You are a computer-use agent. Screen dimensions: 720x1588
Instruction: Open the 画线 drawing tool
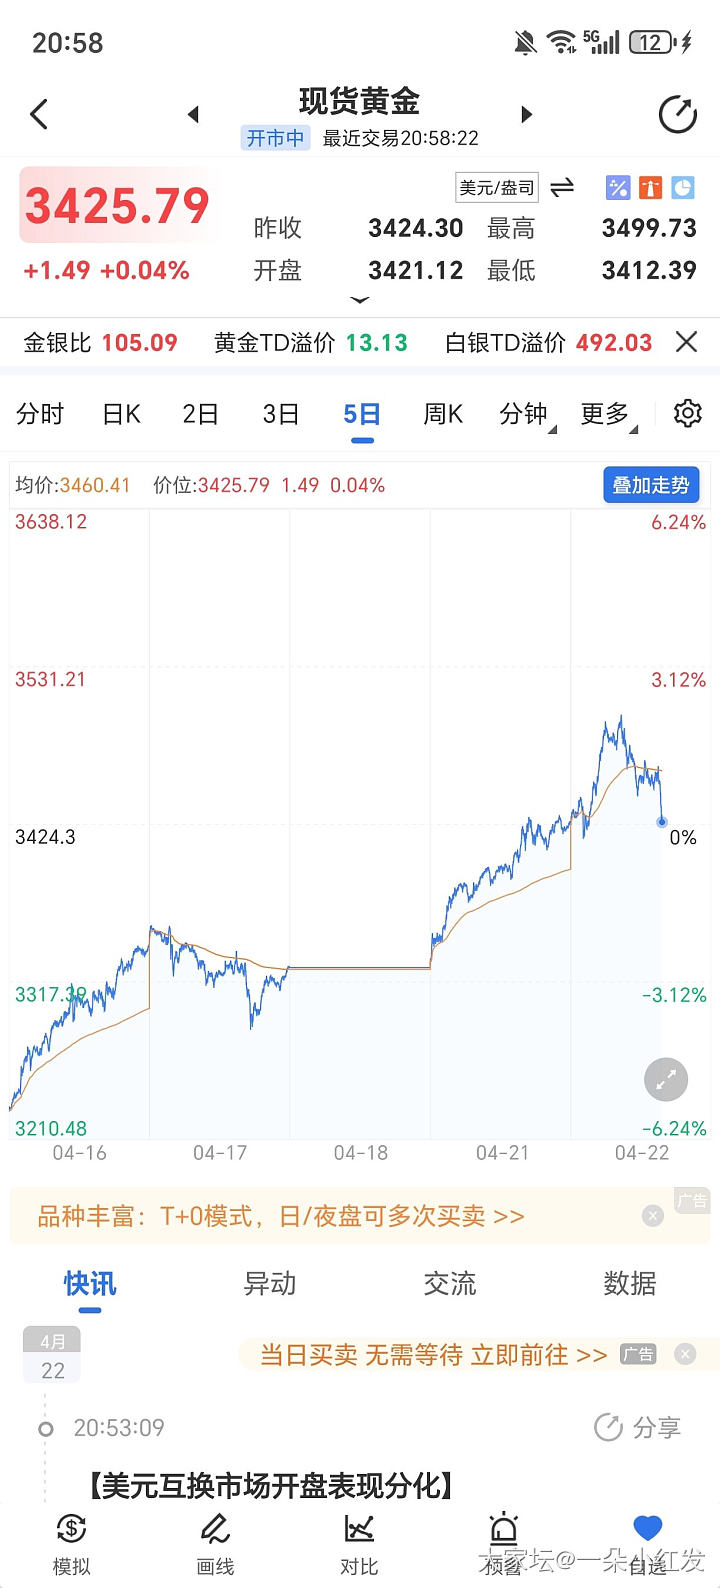215,1543
